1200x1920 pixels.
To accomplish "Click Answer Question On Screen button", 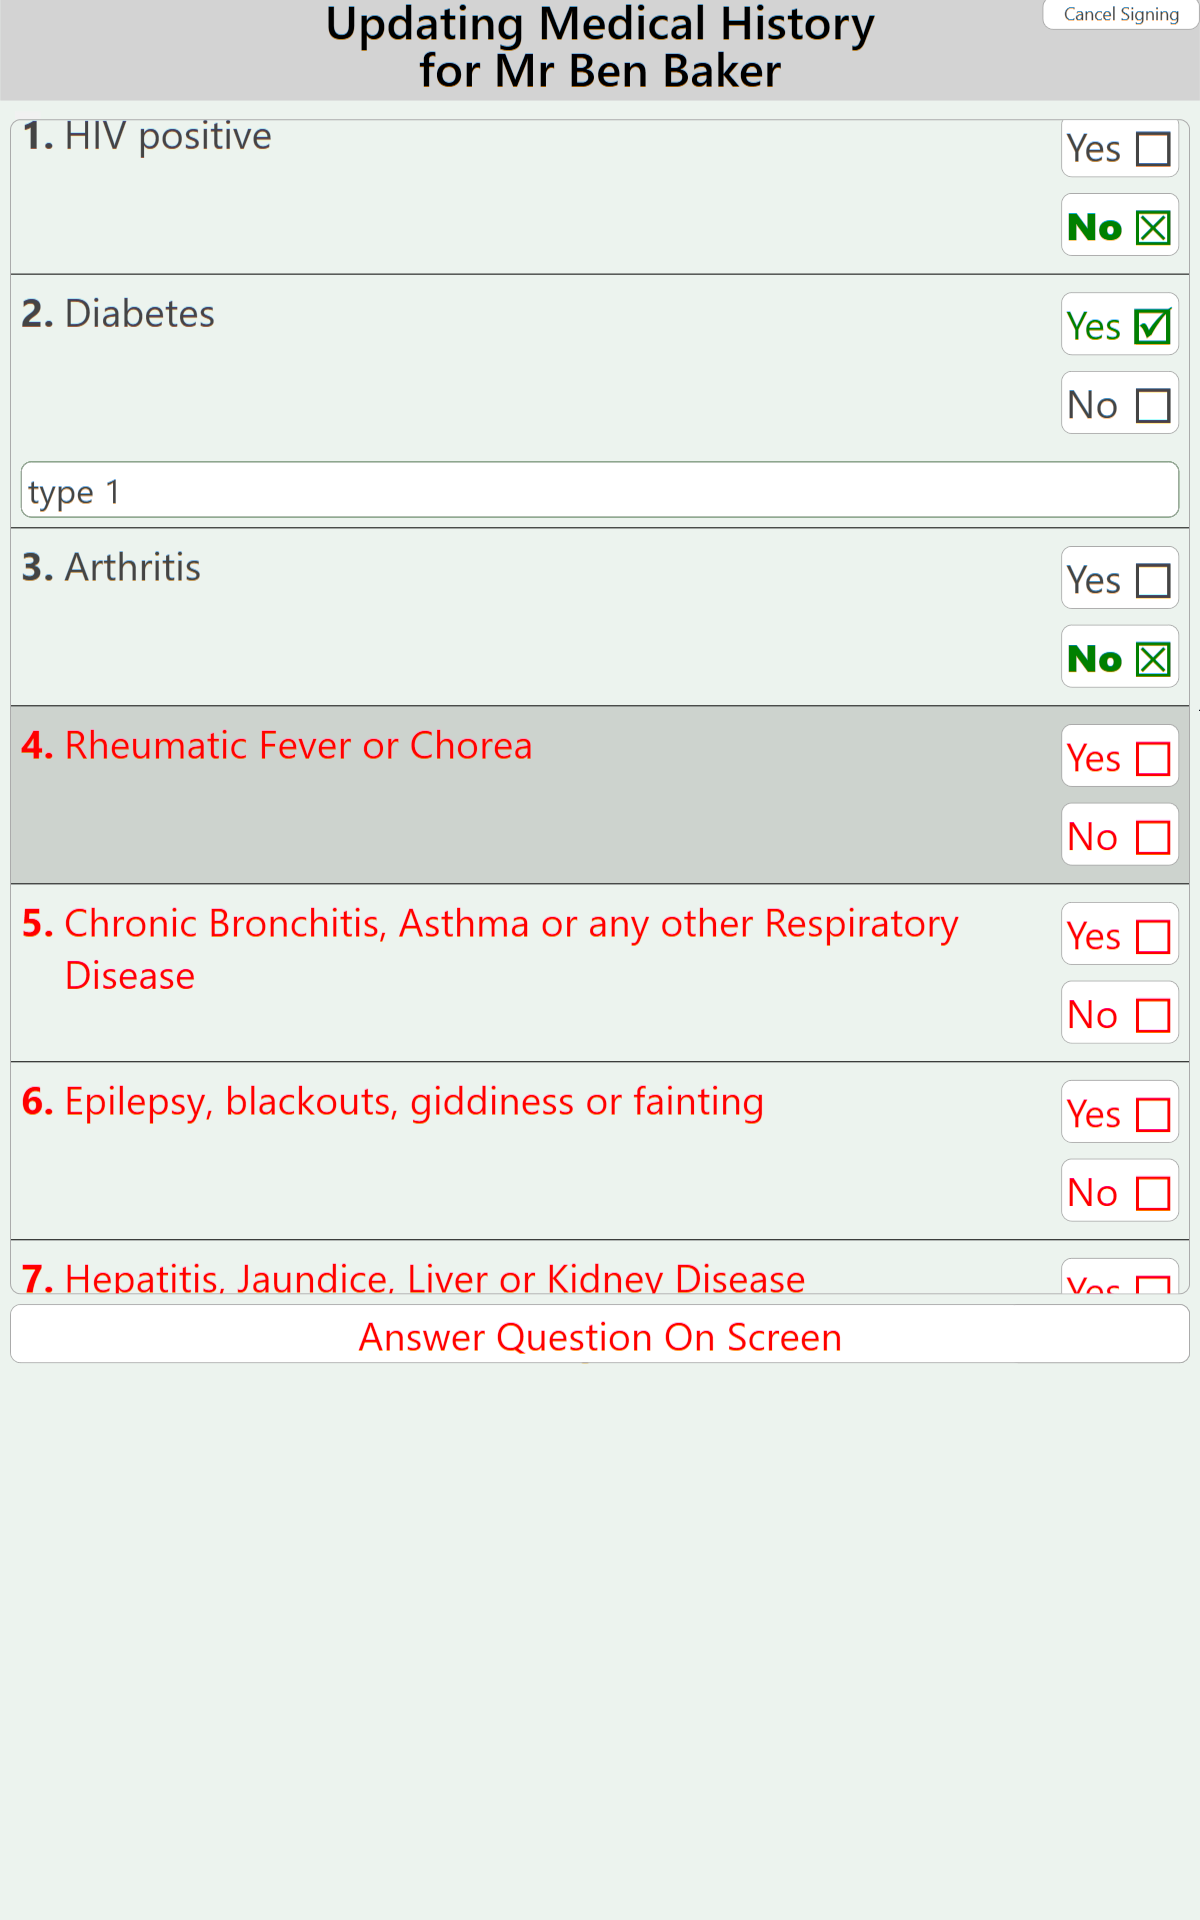I will tap(600, 1336).
